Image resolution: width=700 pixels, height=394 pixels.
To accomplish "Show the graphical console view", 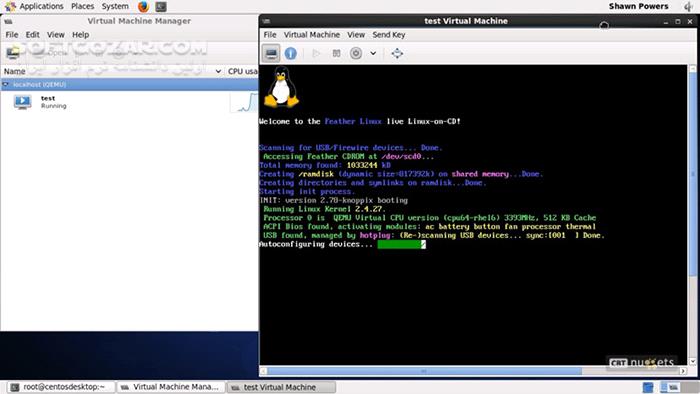I will [271, 53].
